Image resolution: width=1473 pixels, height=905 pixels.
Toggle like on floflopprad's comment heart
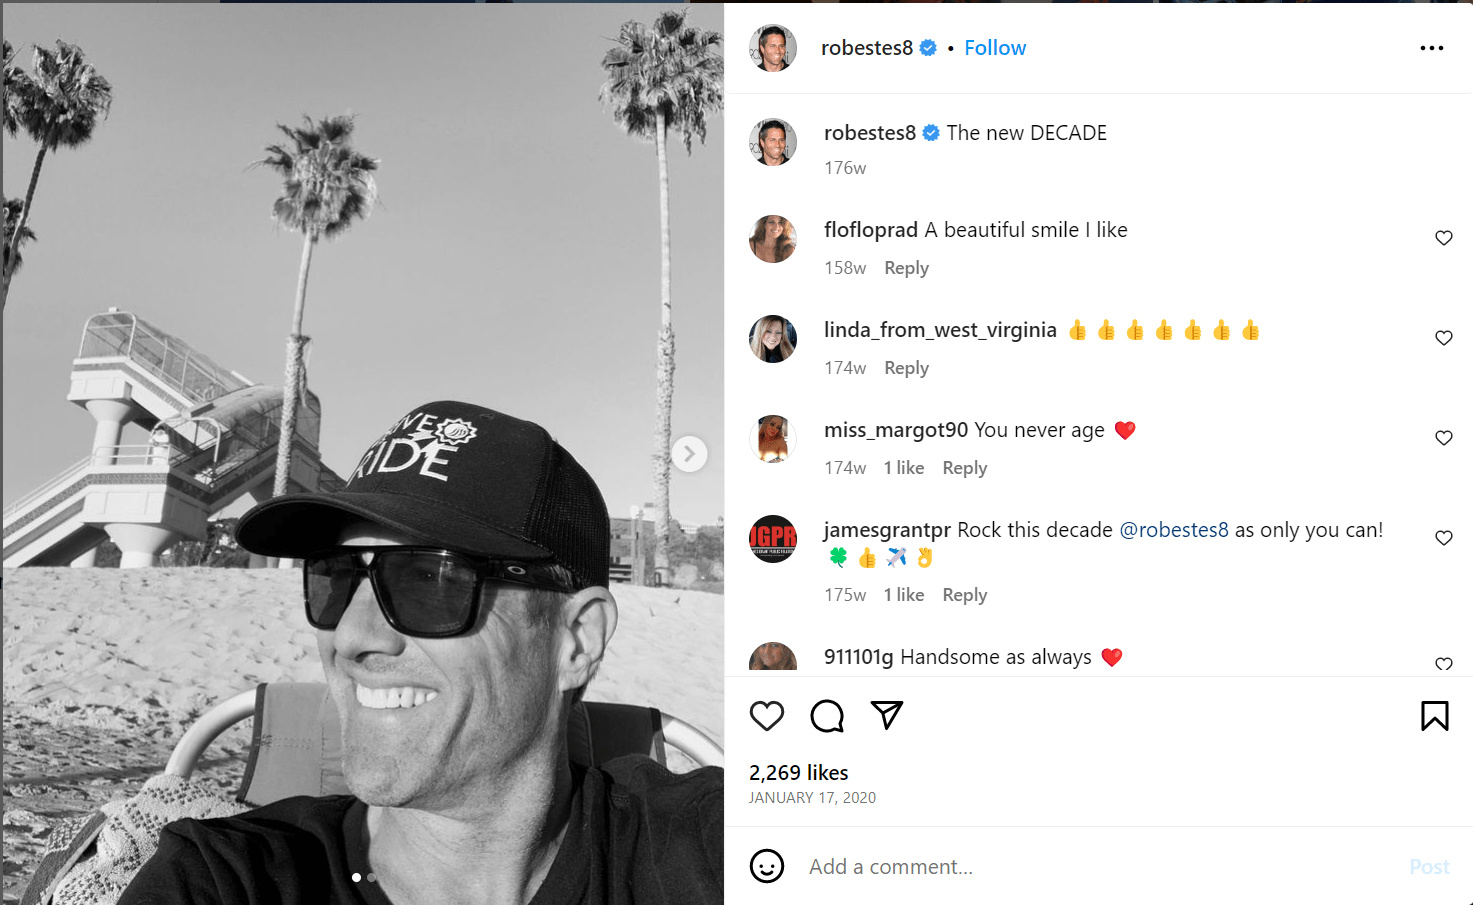1443,238
